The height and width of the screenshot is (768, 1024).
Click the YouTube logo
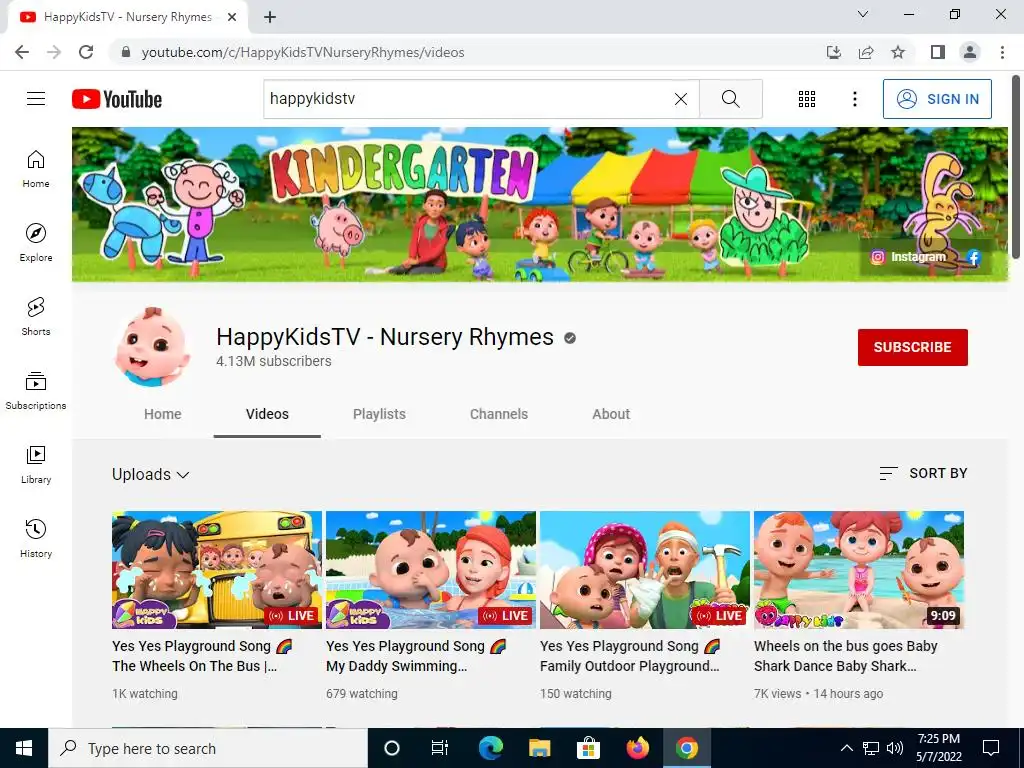117,99
